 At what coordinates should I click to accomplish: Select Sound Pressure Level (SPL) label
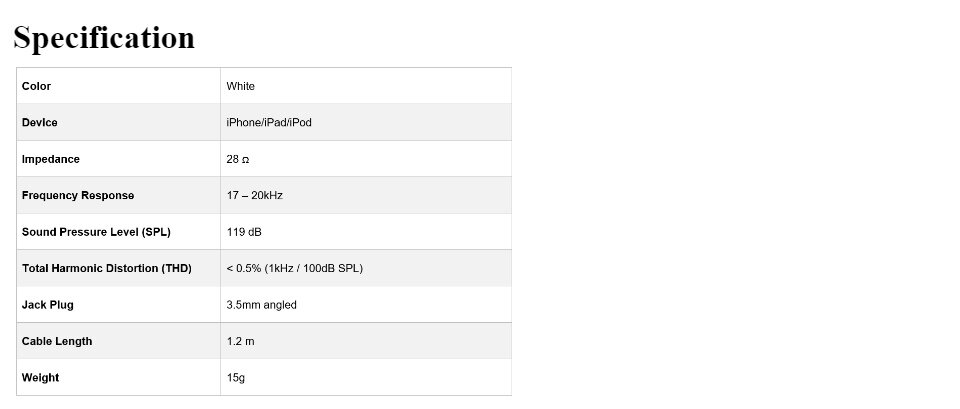[96, 232]
